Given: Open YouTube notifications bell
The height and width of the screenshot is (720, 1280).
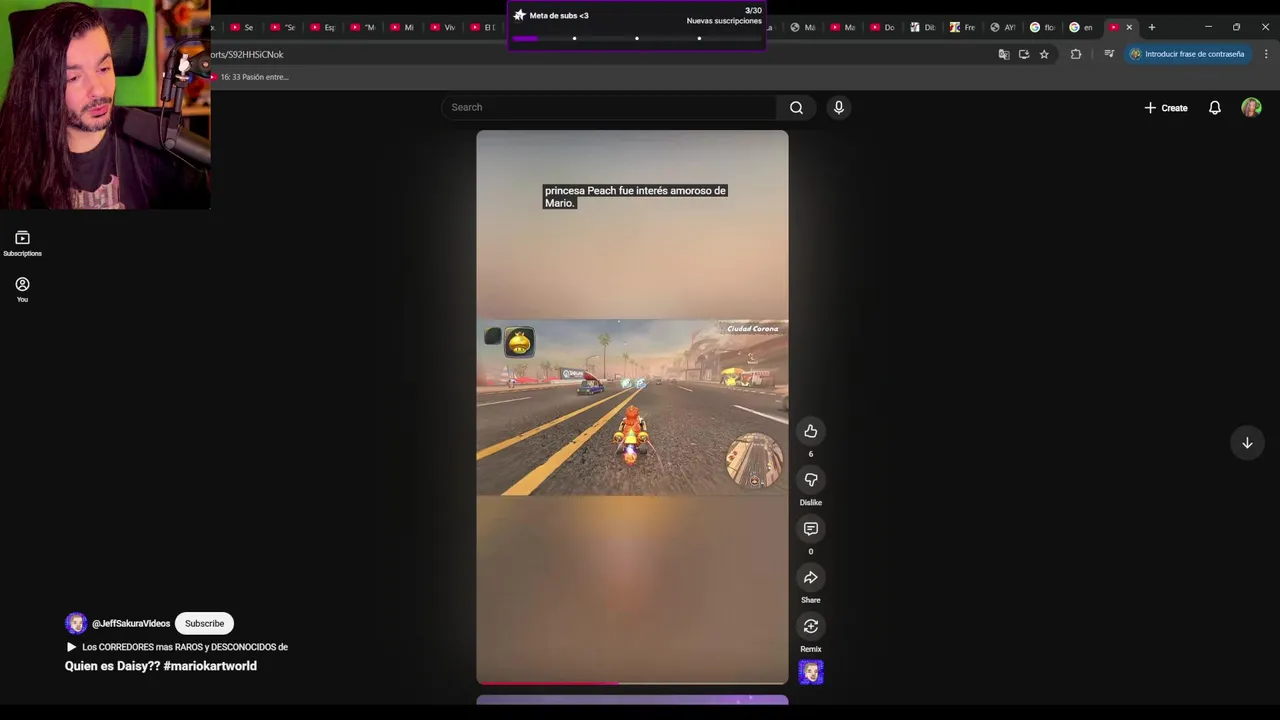Looking at the screenshot, I should pos(1214,107).
